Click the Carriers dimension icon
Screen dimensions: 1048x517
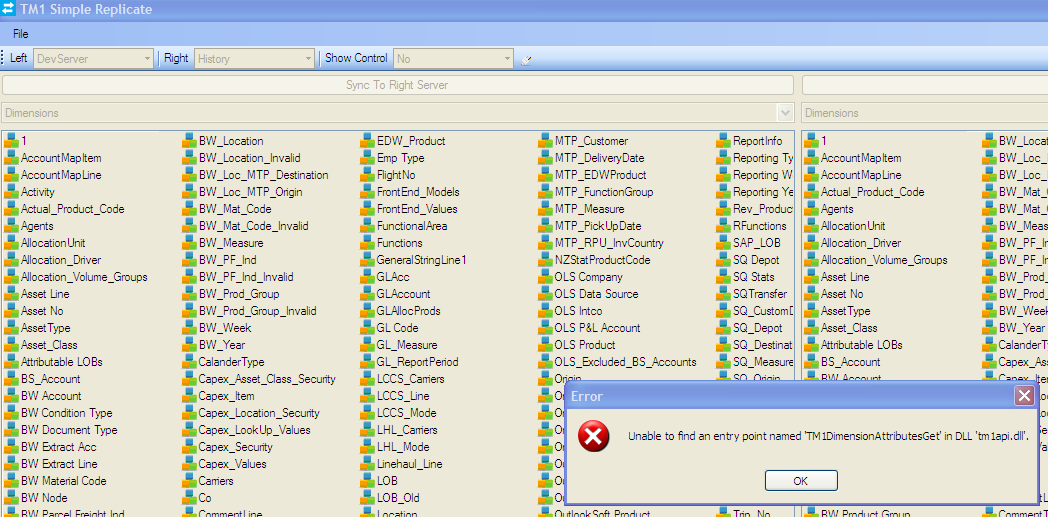[x=188, y=480]
